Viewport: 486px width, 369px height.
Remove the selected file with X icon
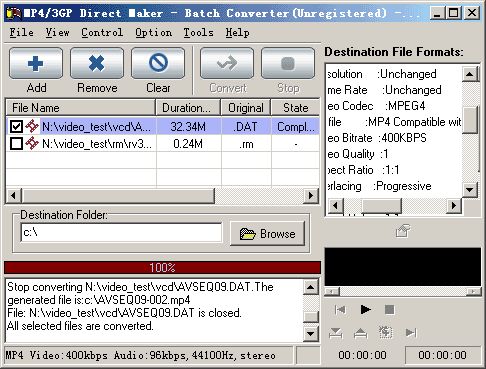coord(97,63)
